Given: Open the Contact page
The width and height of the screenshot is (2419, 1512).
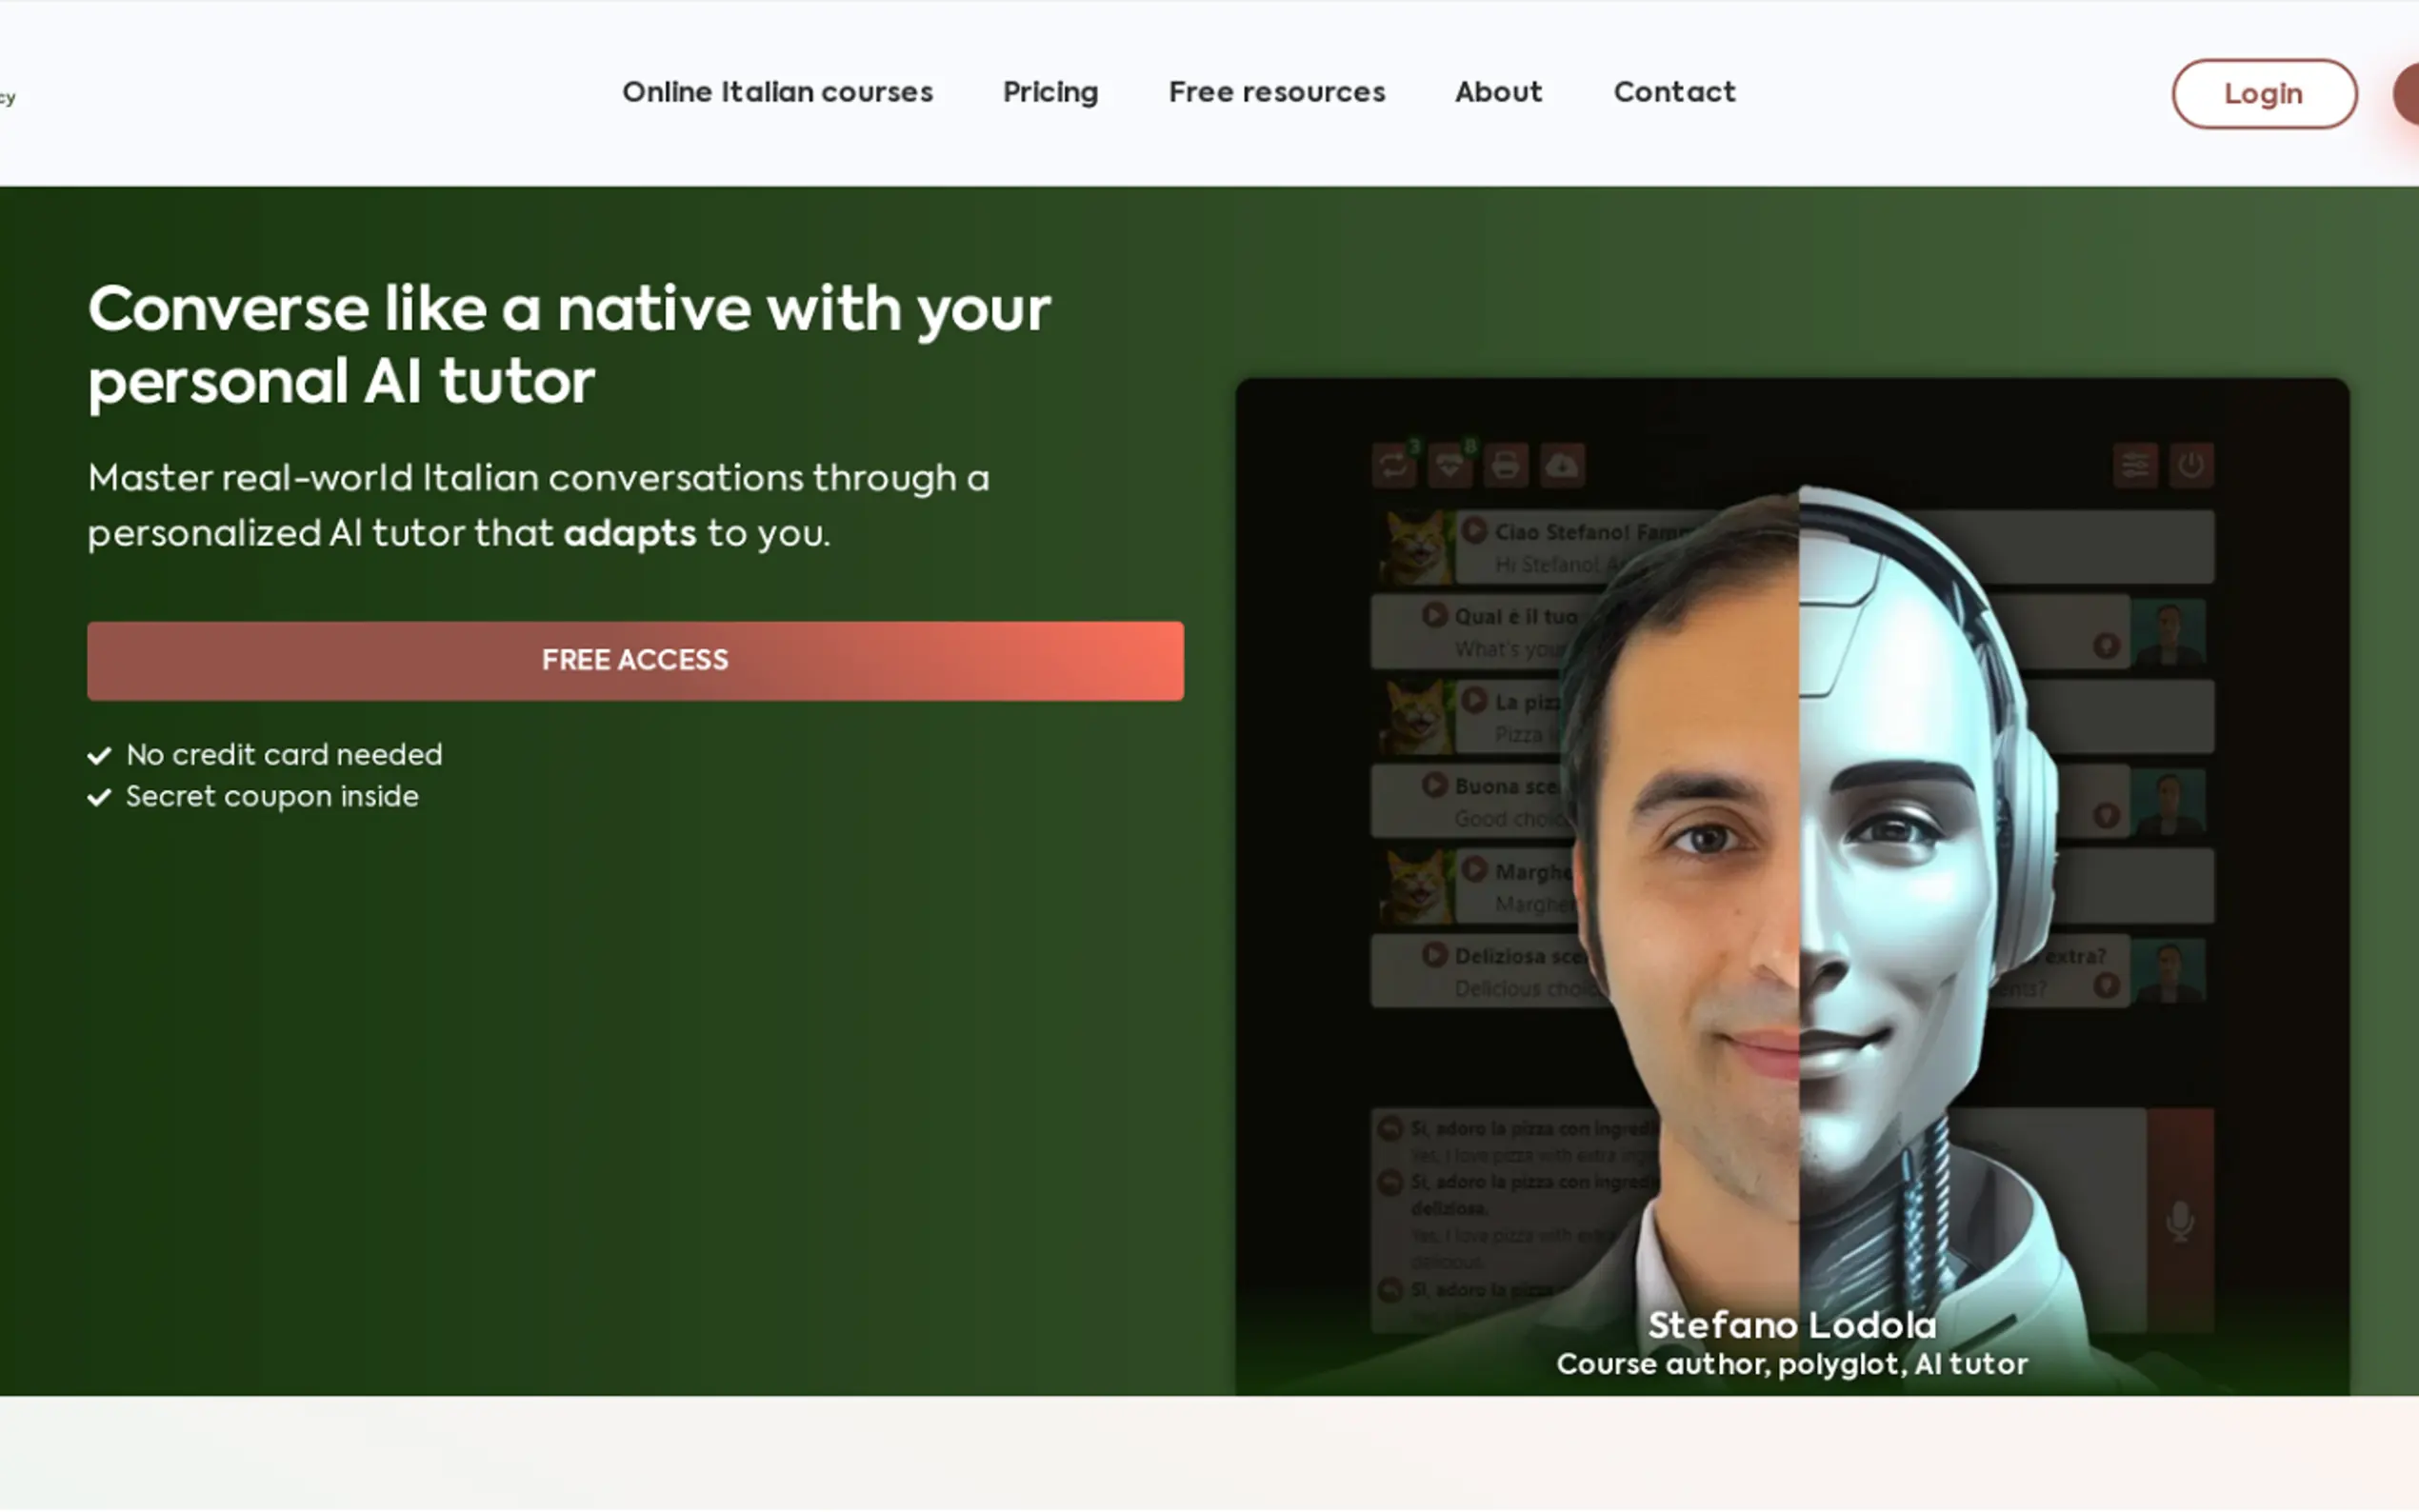Looking at the screenshot, I should coord(1674,92).
